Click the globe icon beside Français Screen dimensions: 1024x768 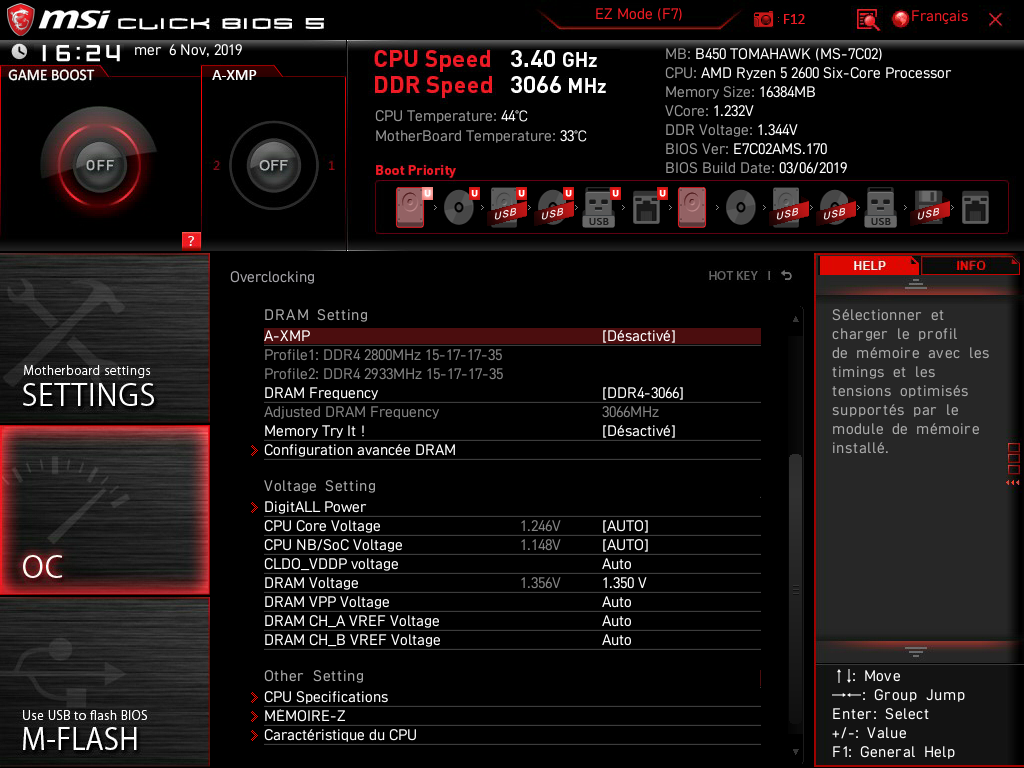point(901,19)
